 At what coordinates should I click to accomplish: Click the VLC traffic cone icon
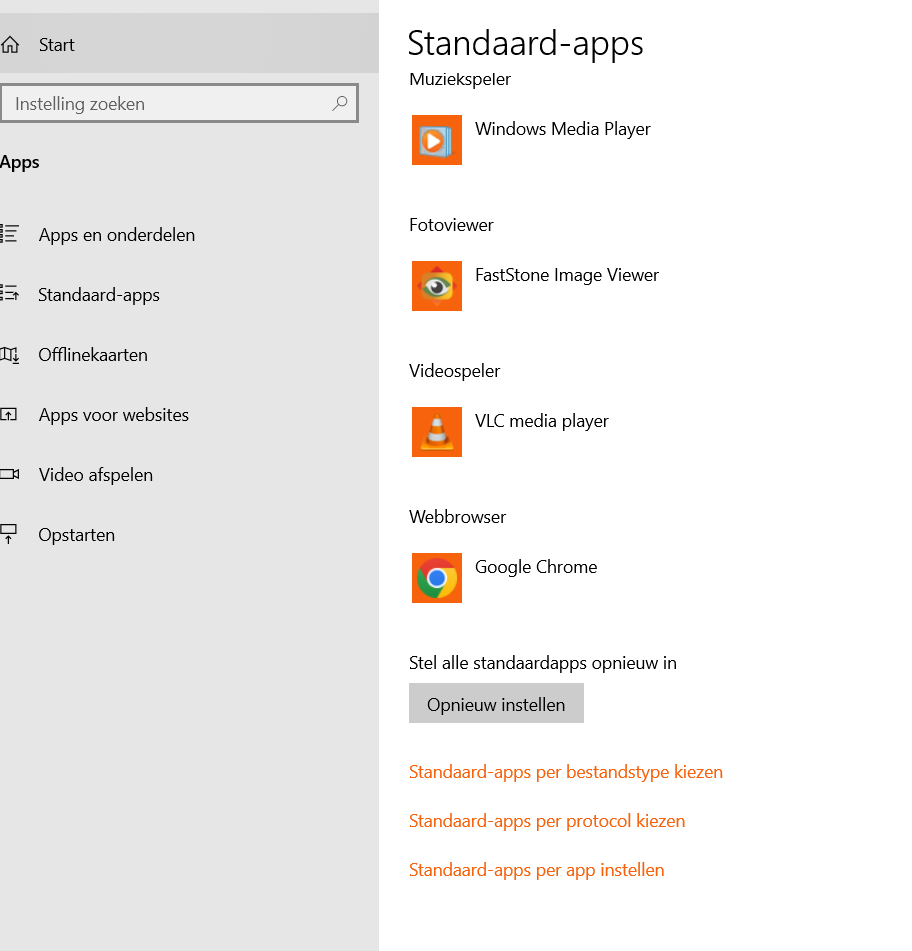(436, 432)
